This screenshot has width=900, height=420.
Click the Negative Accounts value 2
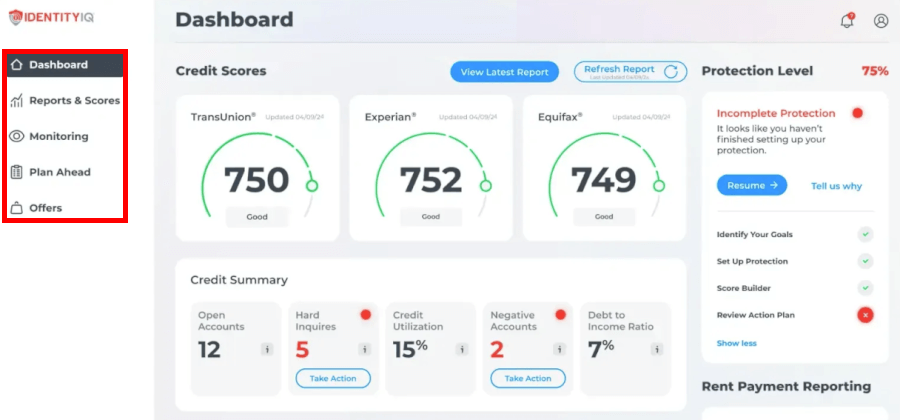(x=497, y=349)
